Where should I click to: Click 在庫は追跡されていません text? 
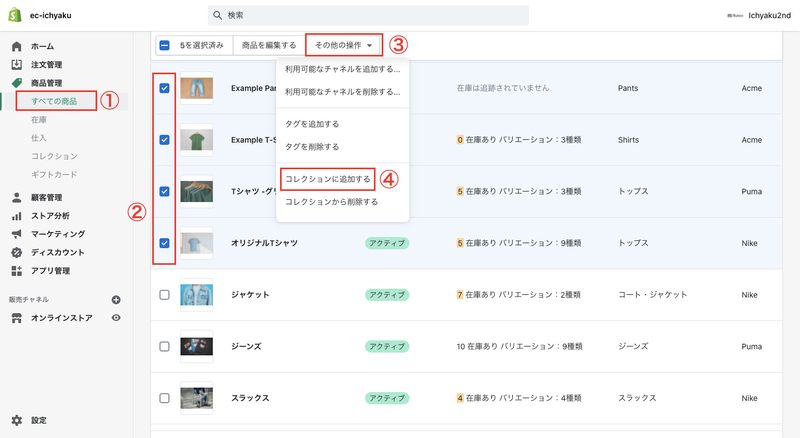(503, 88)
